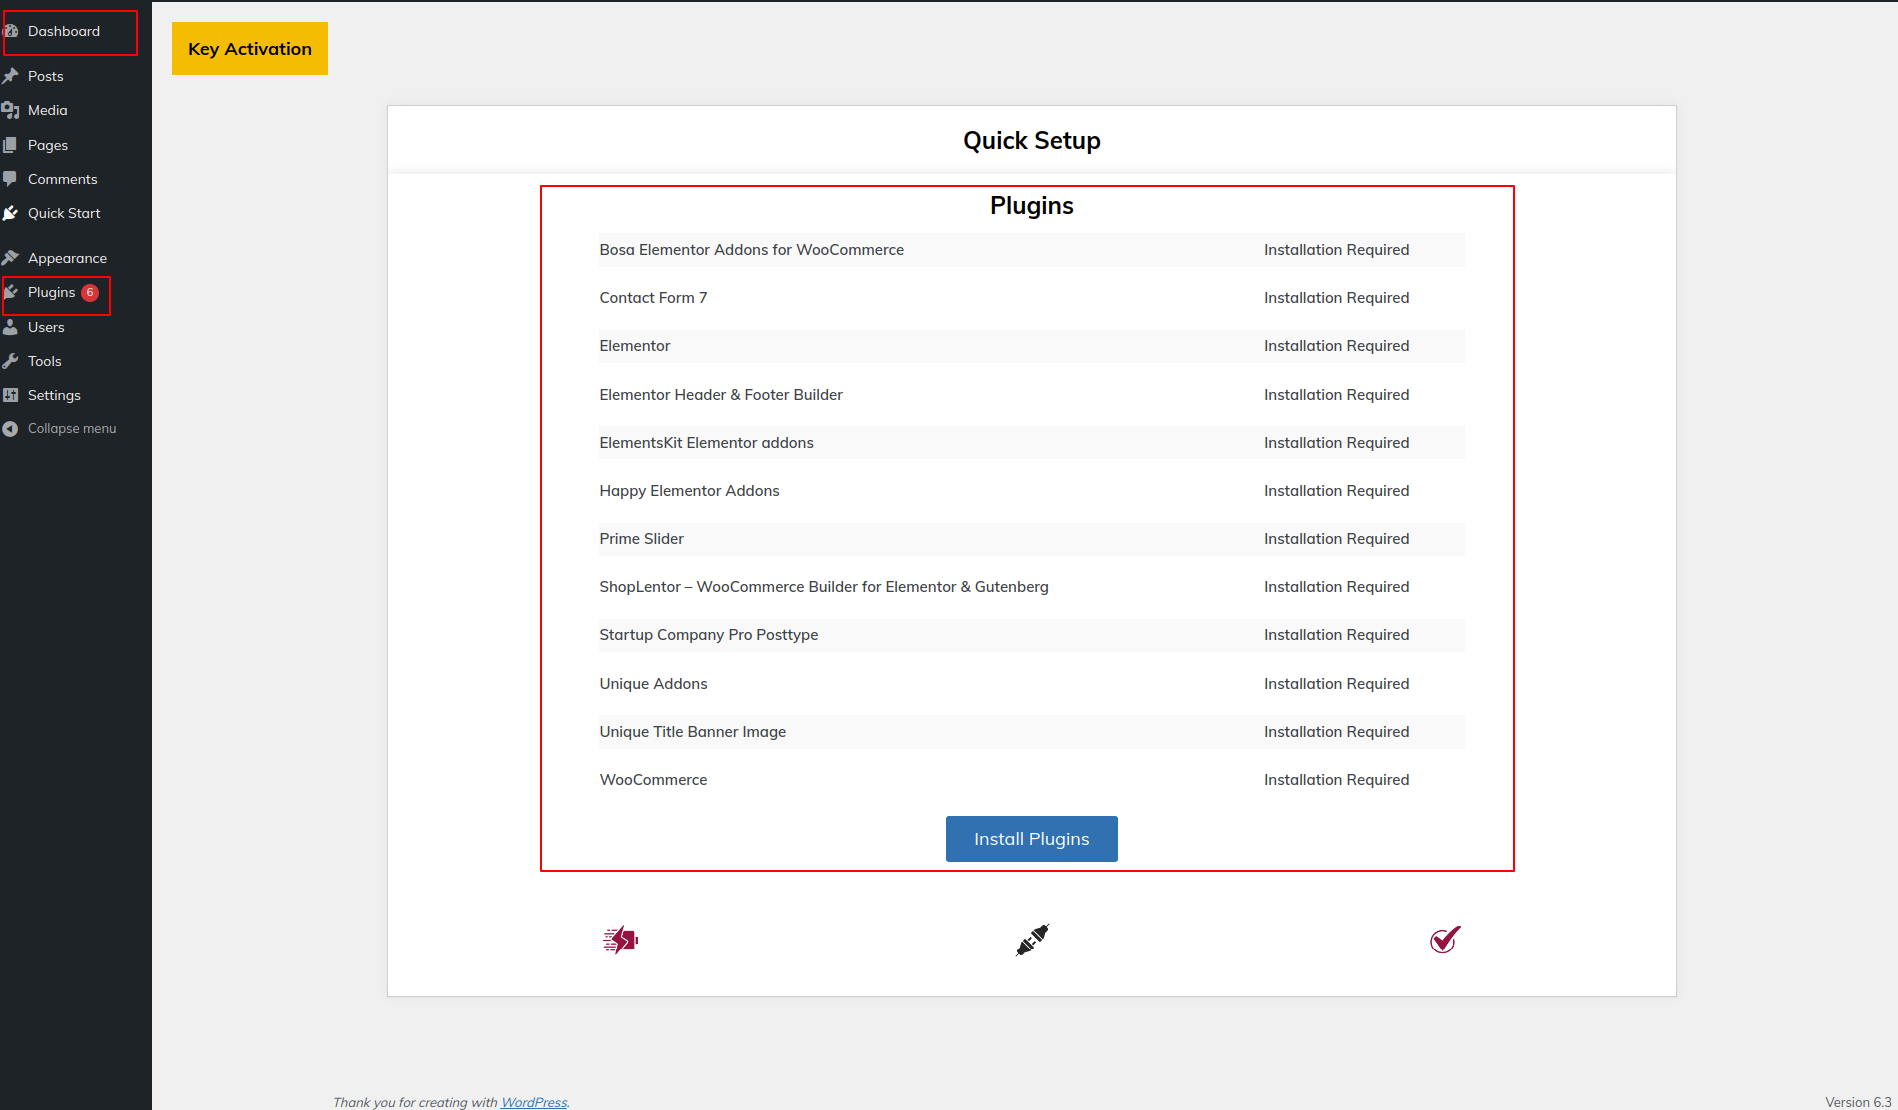Click the Tools wrench icon

(11, 361)
